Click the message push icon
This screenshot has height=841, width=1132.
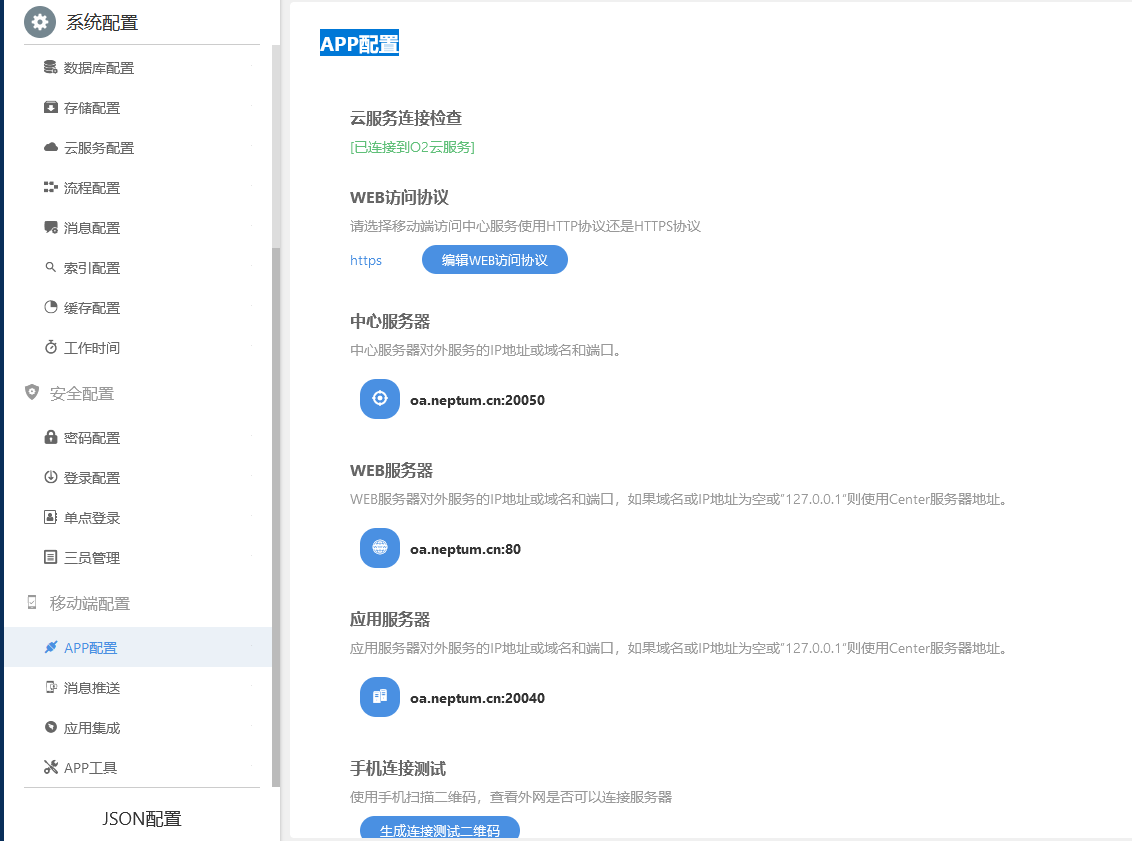(51, 687)
